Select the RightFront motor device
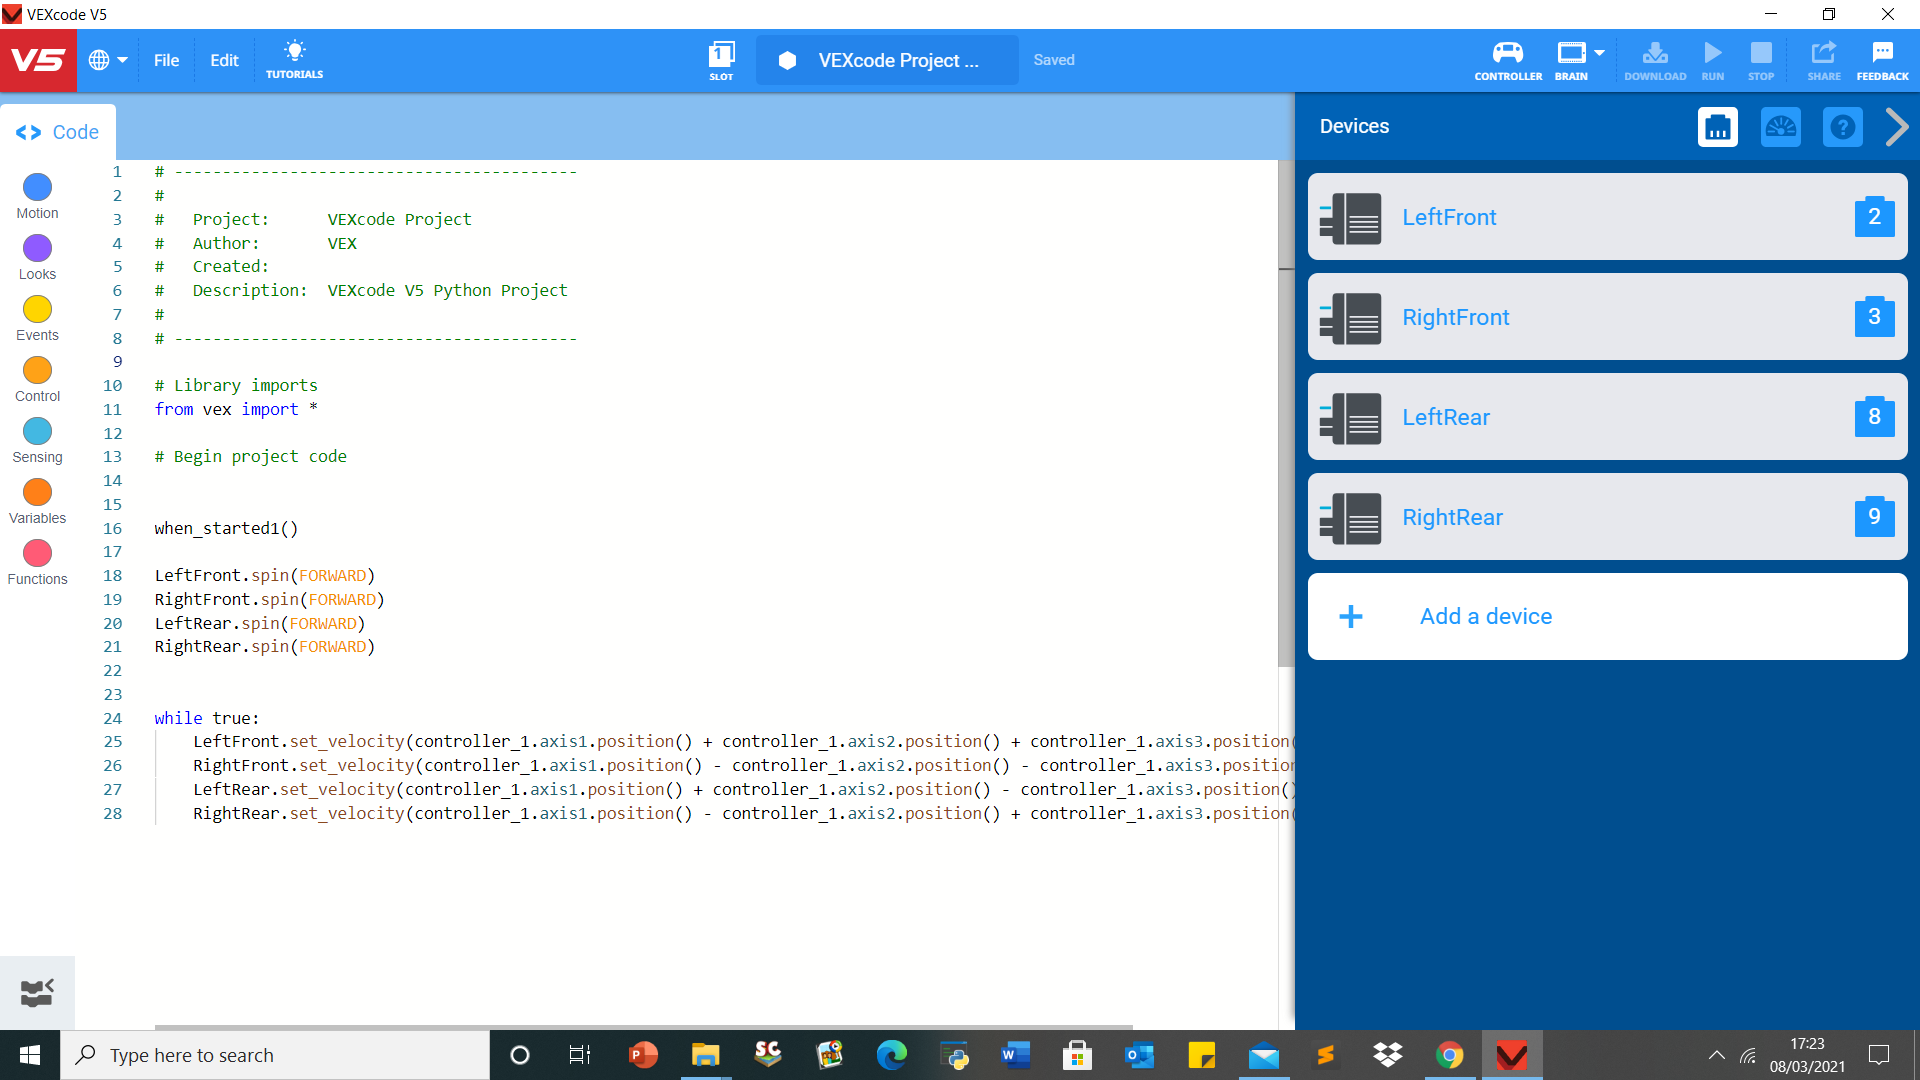The width and height of the screenshot is (1920, 1080). 1607,317
